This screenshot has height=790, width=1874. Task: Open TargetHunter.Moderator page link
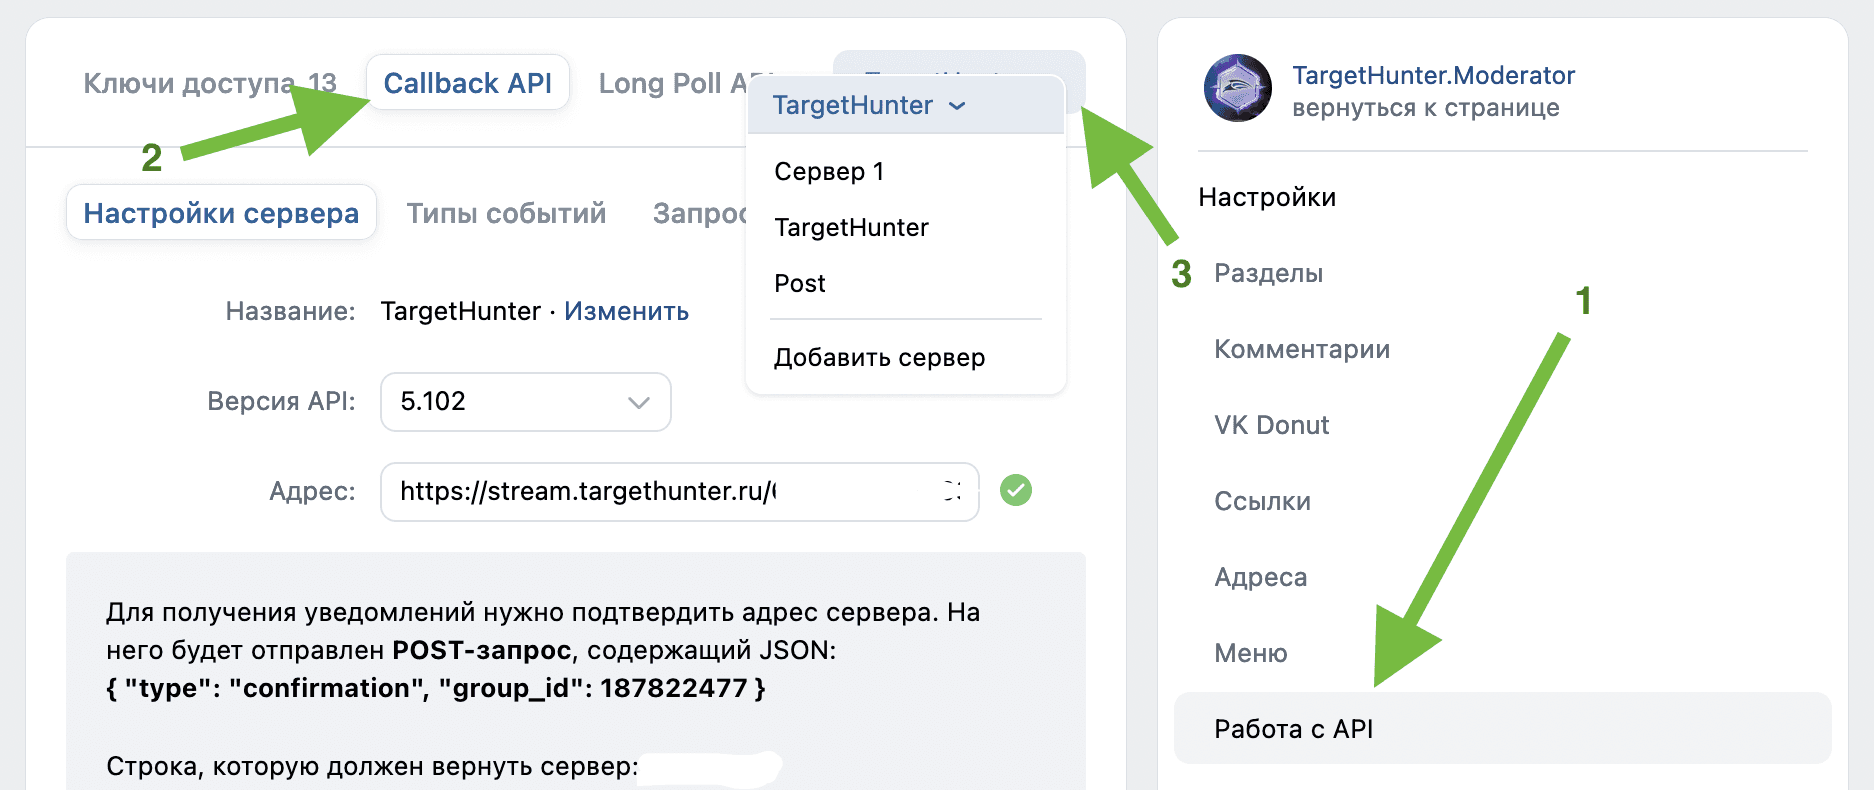click(x=1433, y=76)
